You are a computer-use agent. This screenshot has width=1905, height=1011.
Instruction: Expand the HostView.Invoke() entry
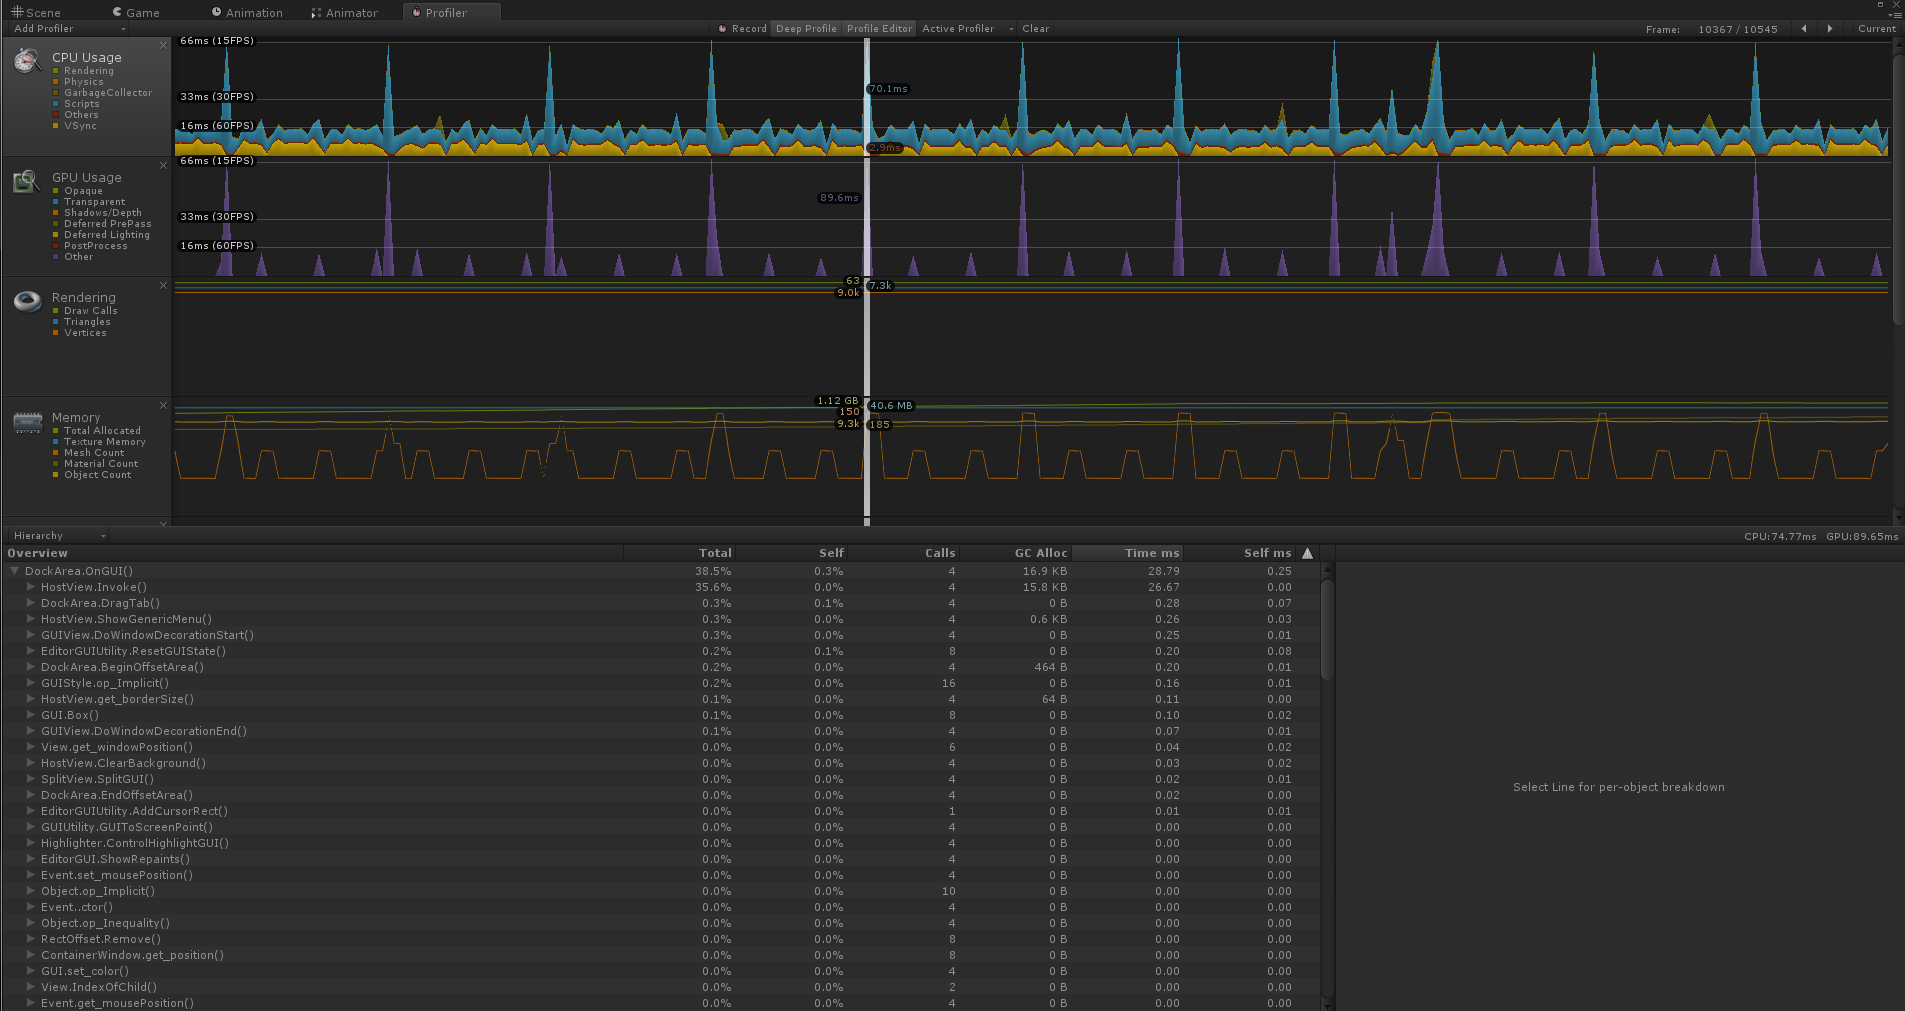(x=30, y=587)
